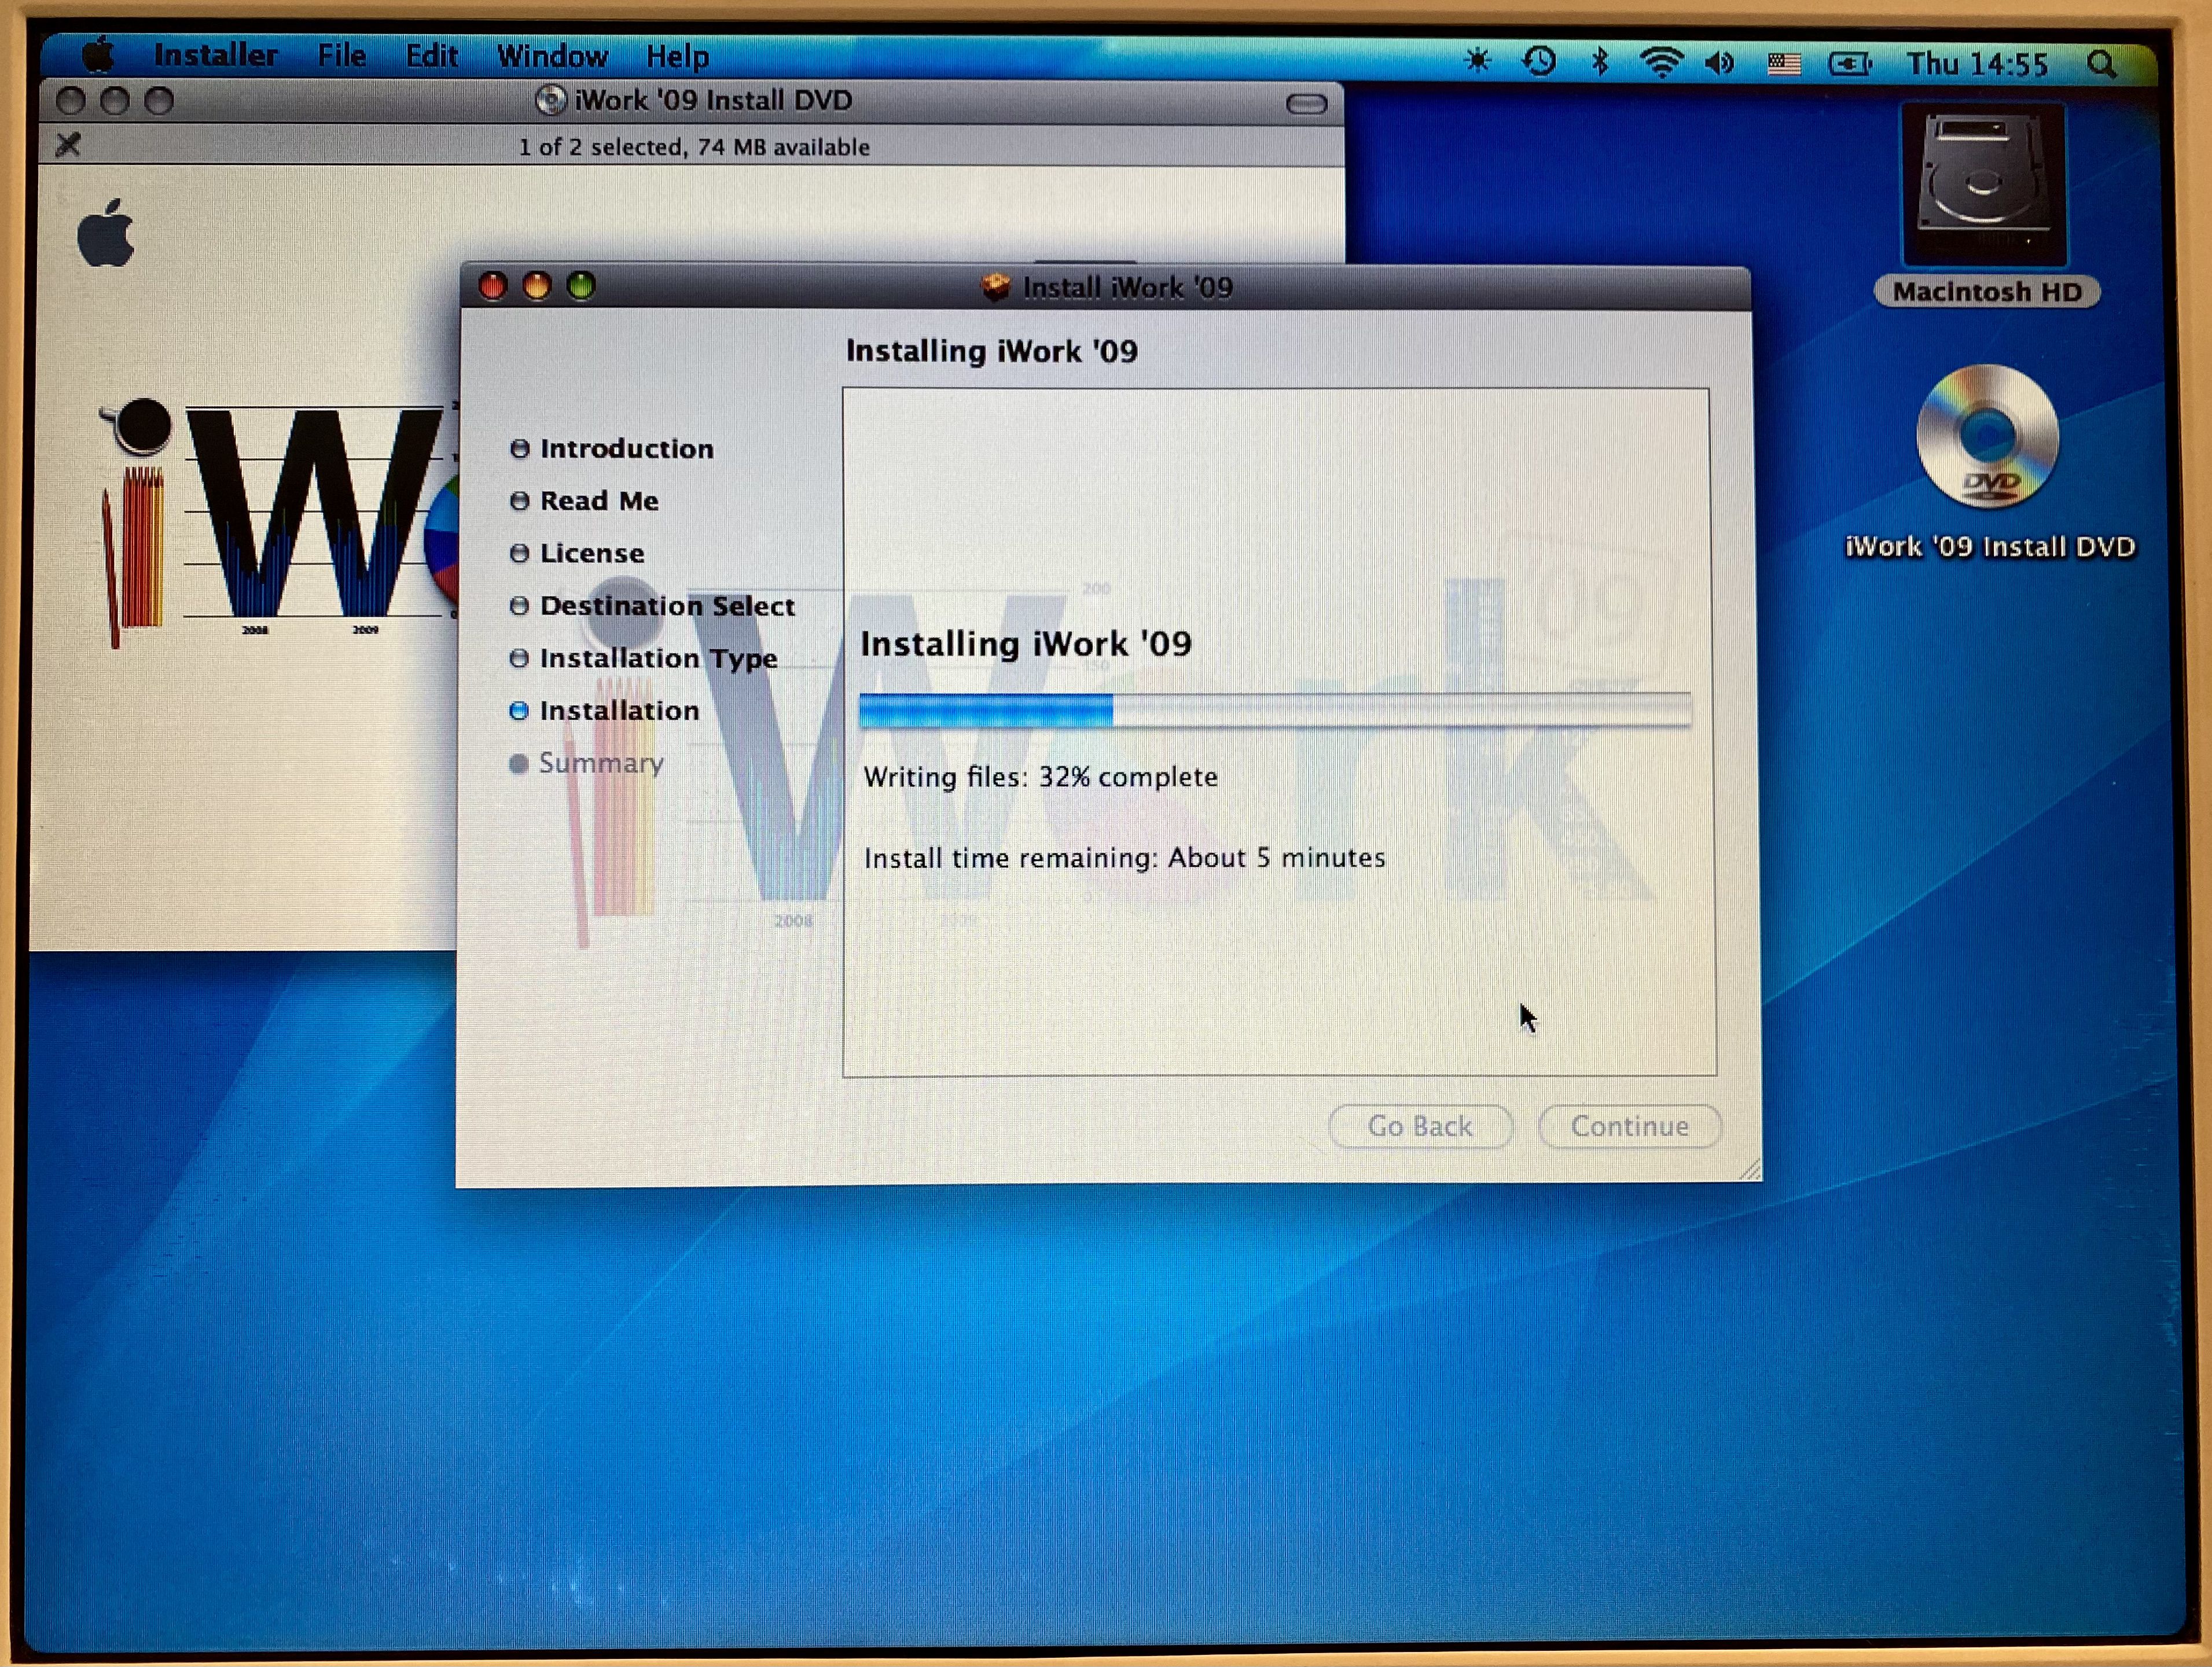
Task: Click "Writing files: 32% complete" text
Action: click(1041, 777)
